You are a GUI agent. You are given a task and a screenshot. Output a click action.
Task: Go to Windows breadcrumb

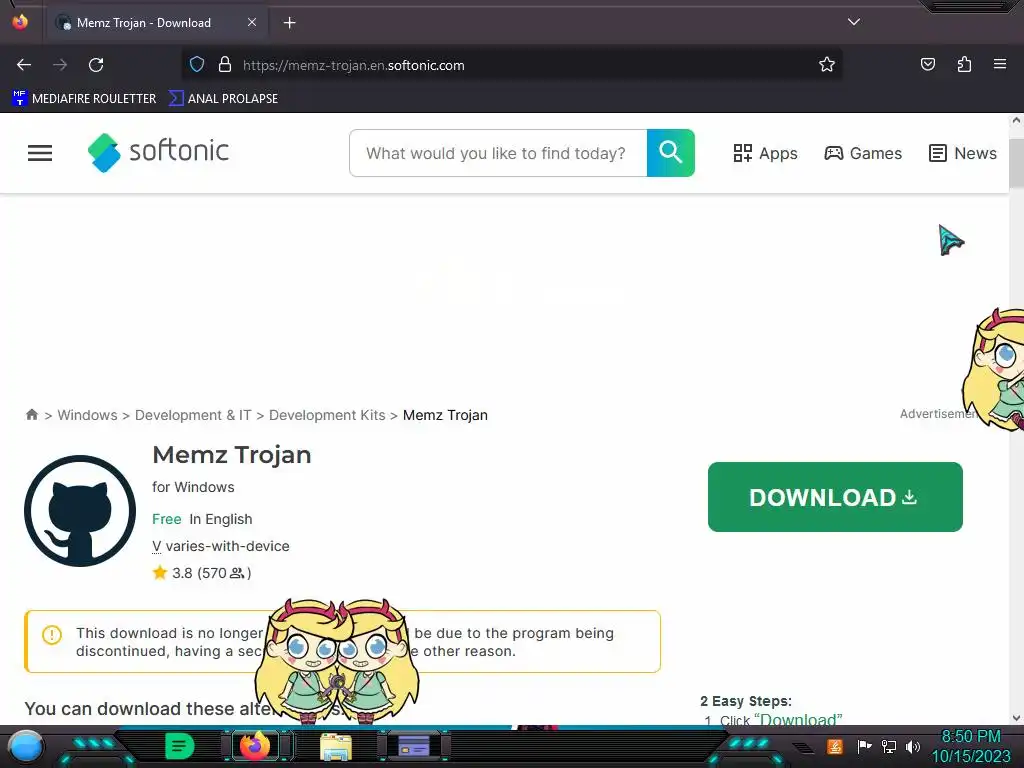tap(88, 415)
